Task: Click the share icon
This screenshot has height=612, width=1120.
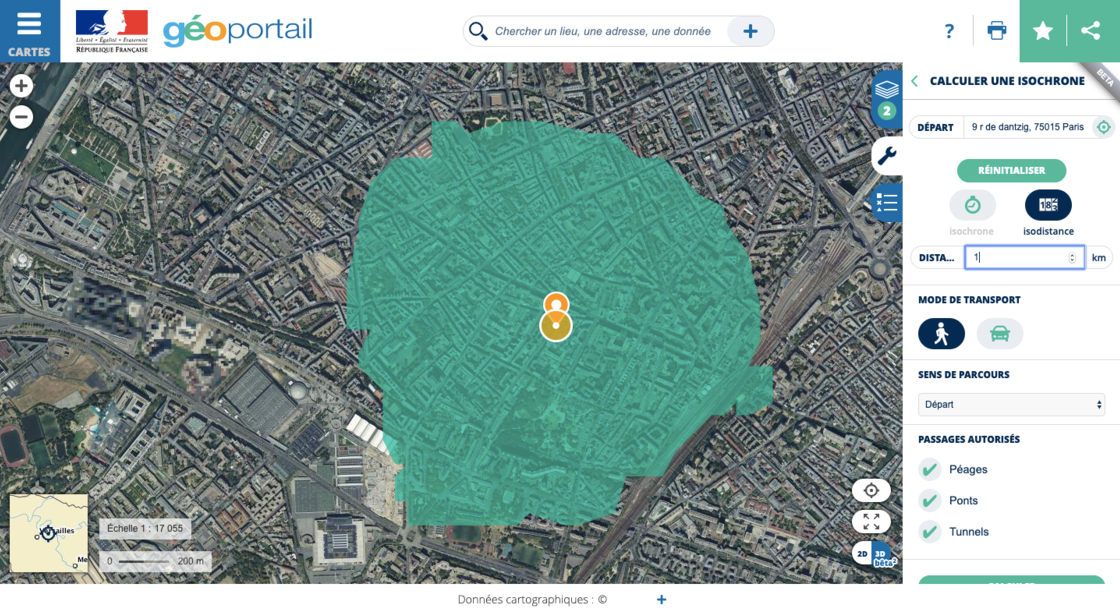Action: tap(1091, 31)
